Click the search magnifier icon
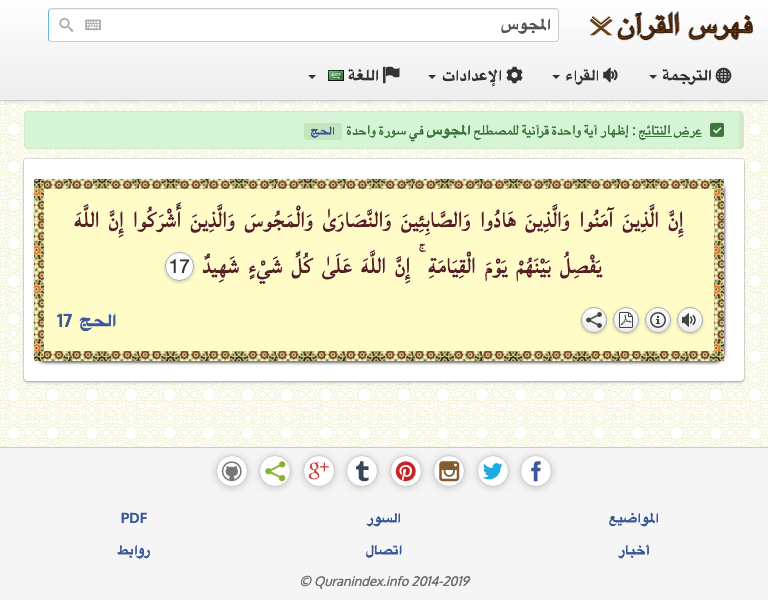 tap(66, 25)
